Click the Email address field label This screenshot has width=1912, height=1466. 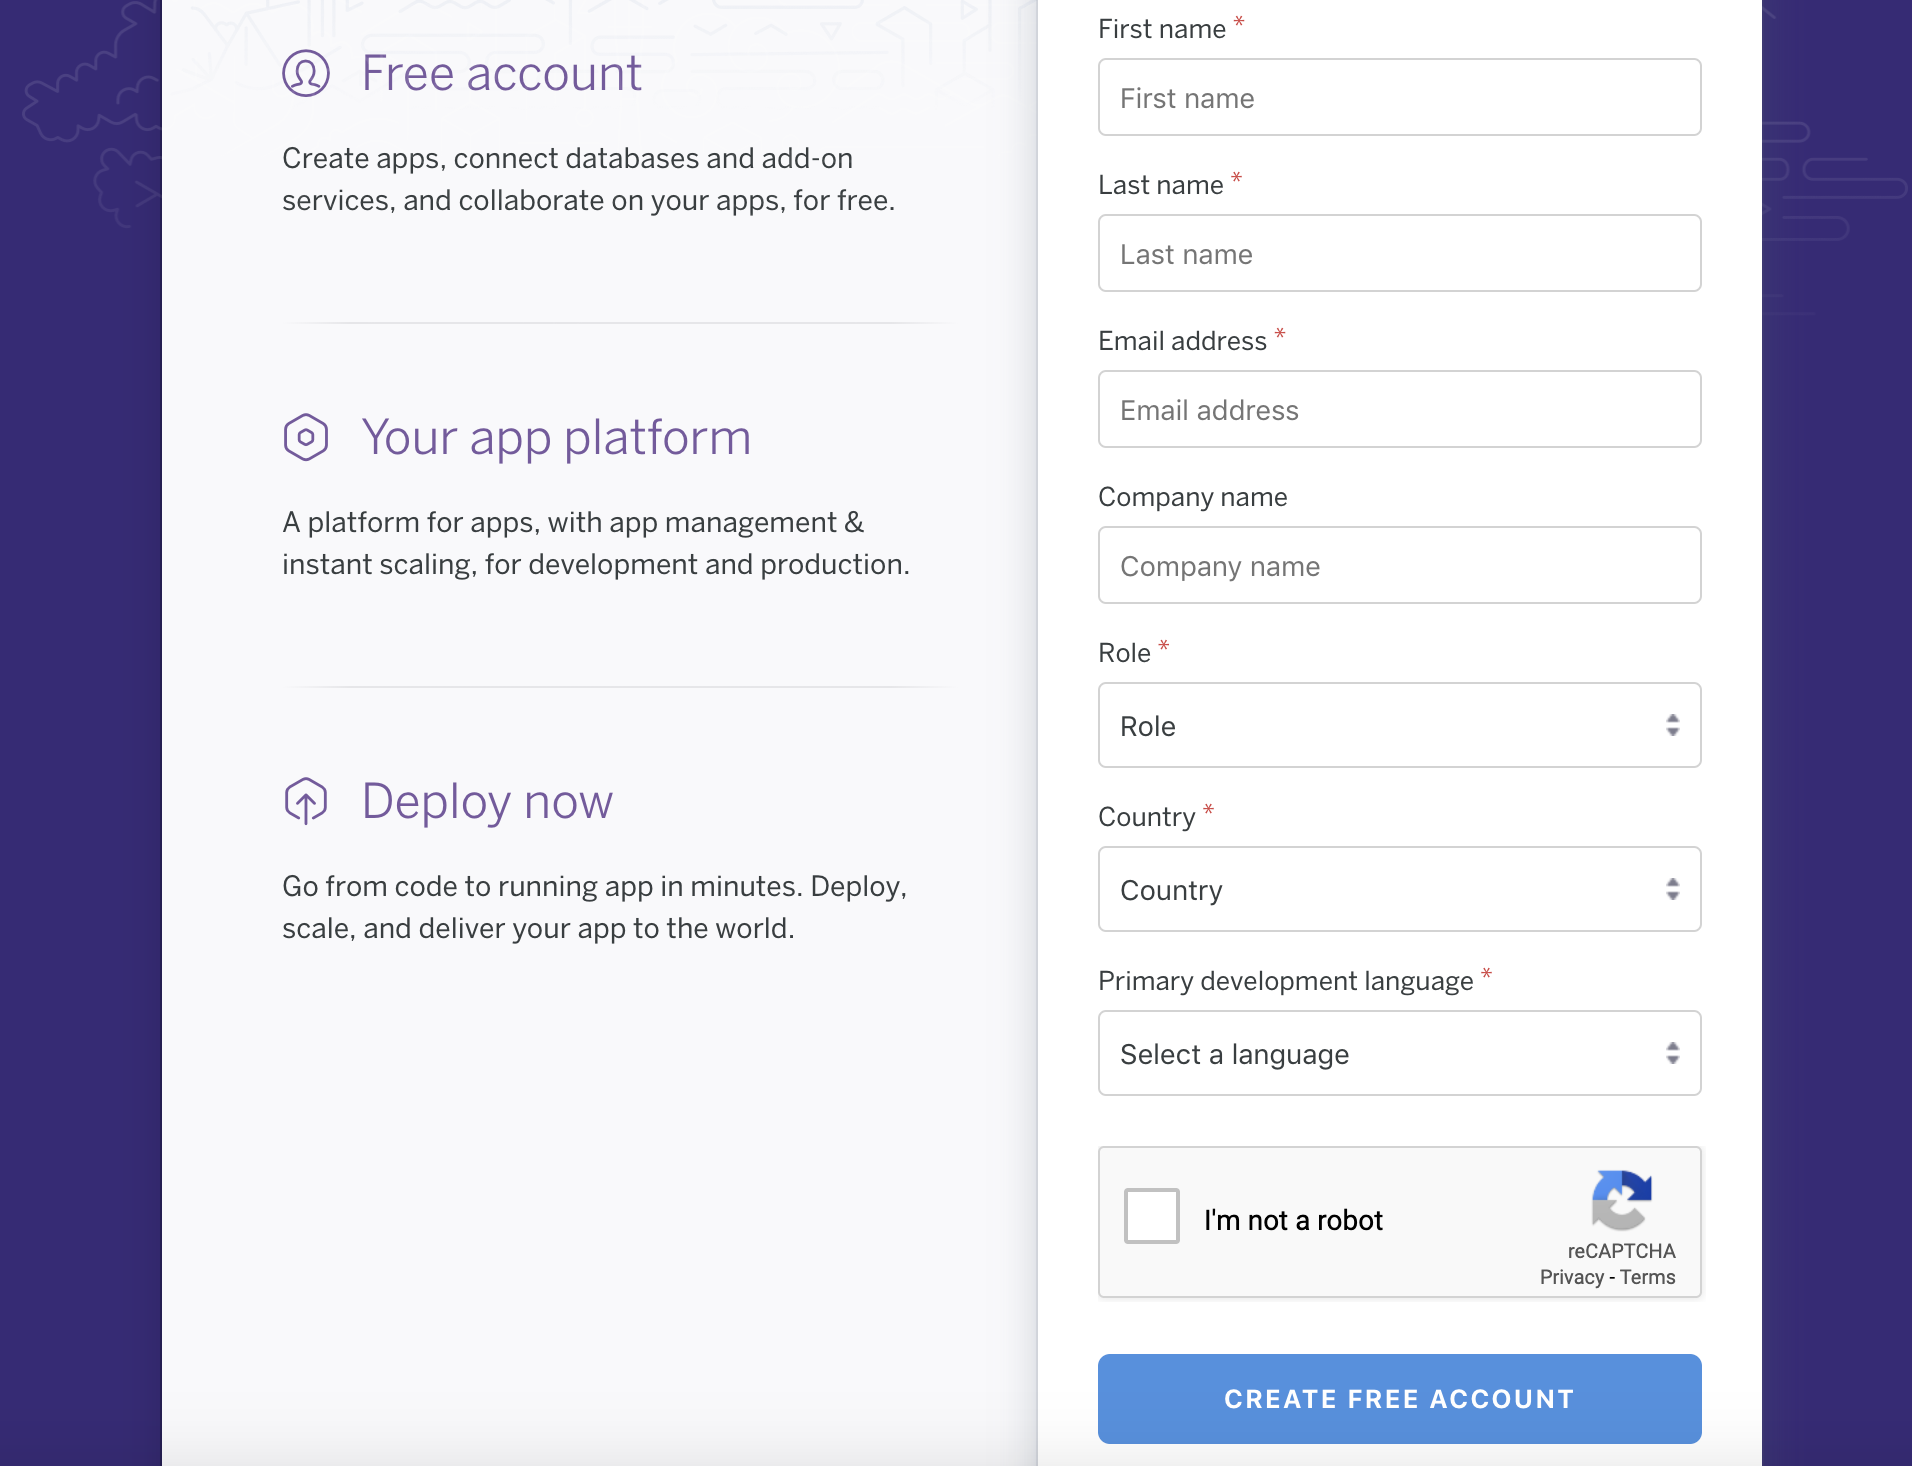click(x=1182, y=341)
